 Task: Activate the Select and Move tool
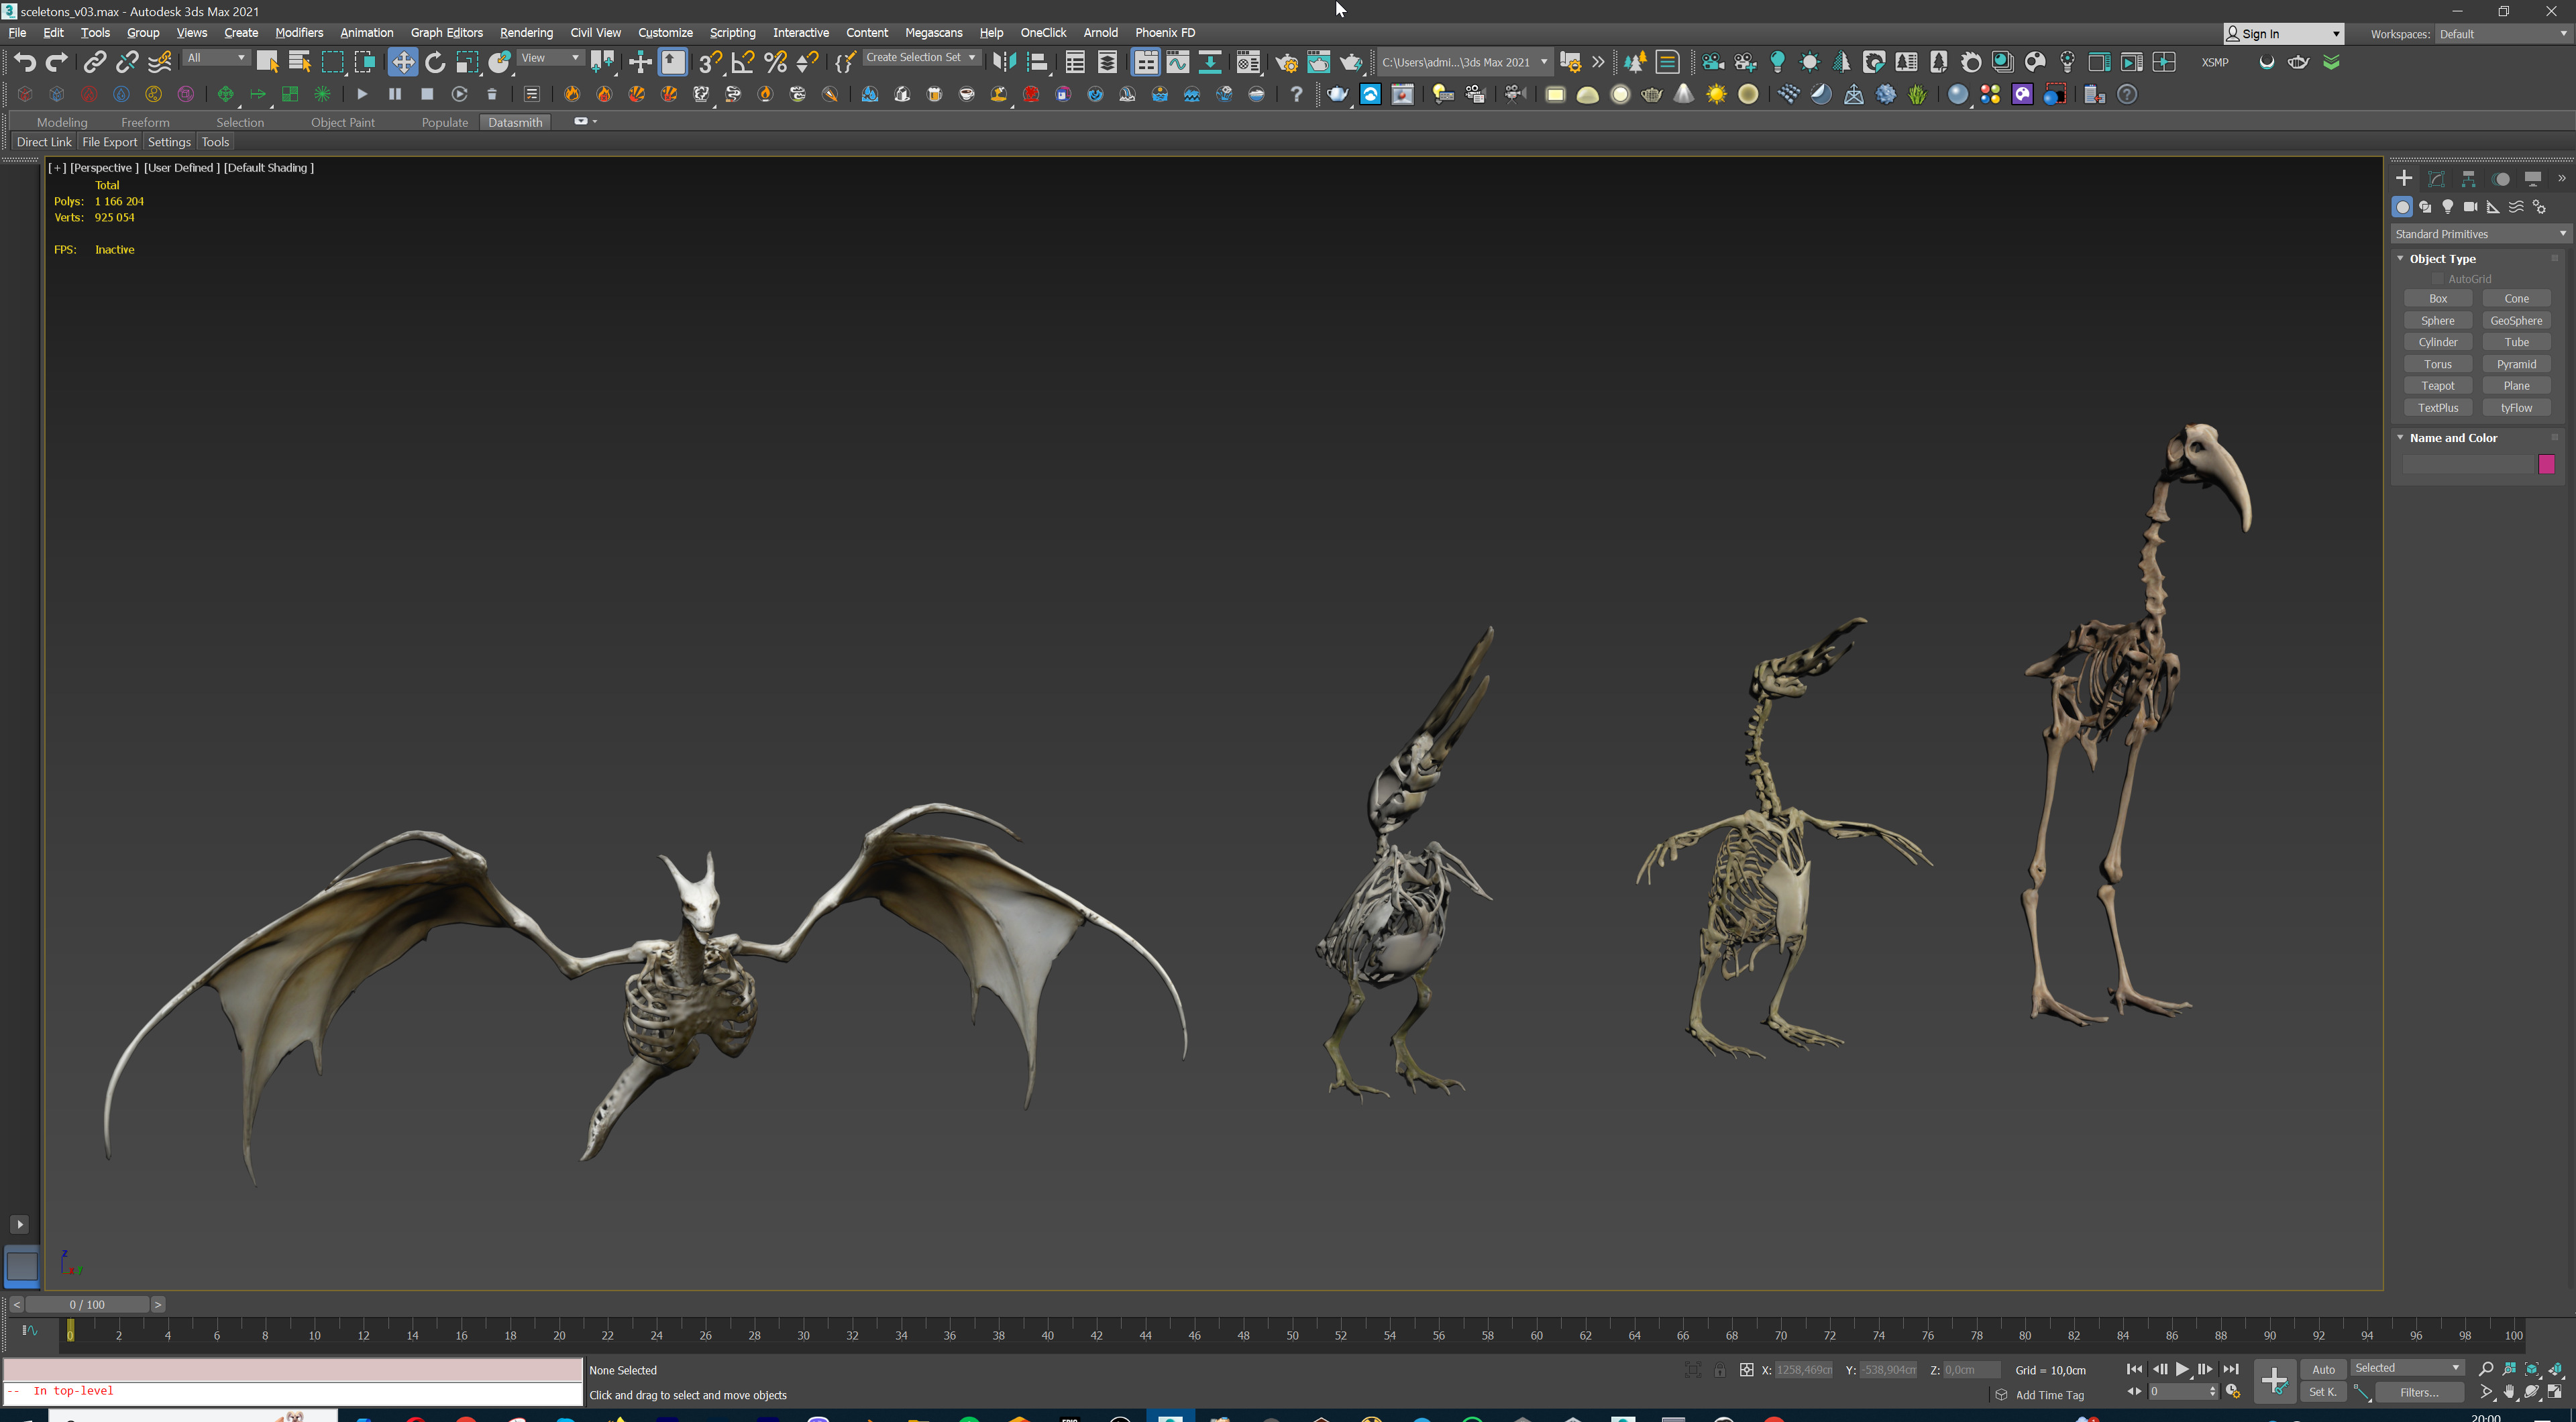[402, 62]
